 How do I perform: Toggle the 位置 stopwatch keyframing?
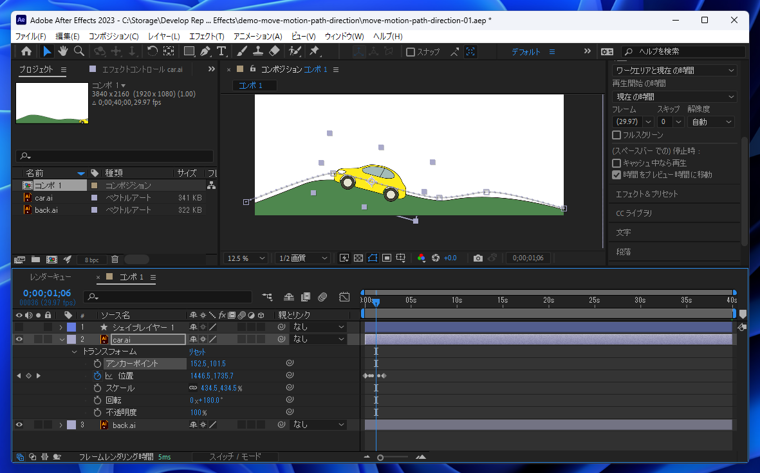(97, 376)
